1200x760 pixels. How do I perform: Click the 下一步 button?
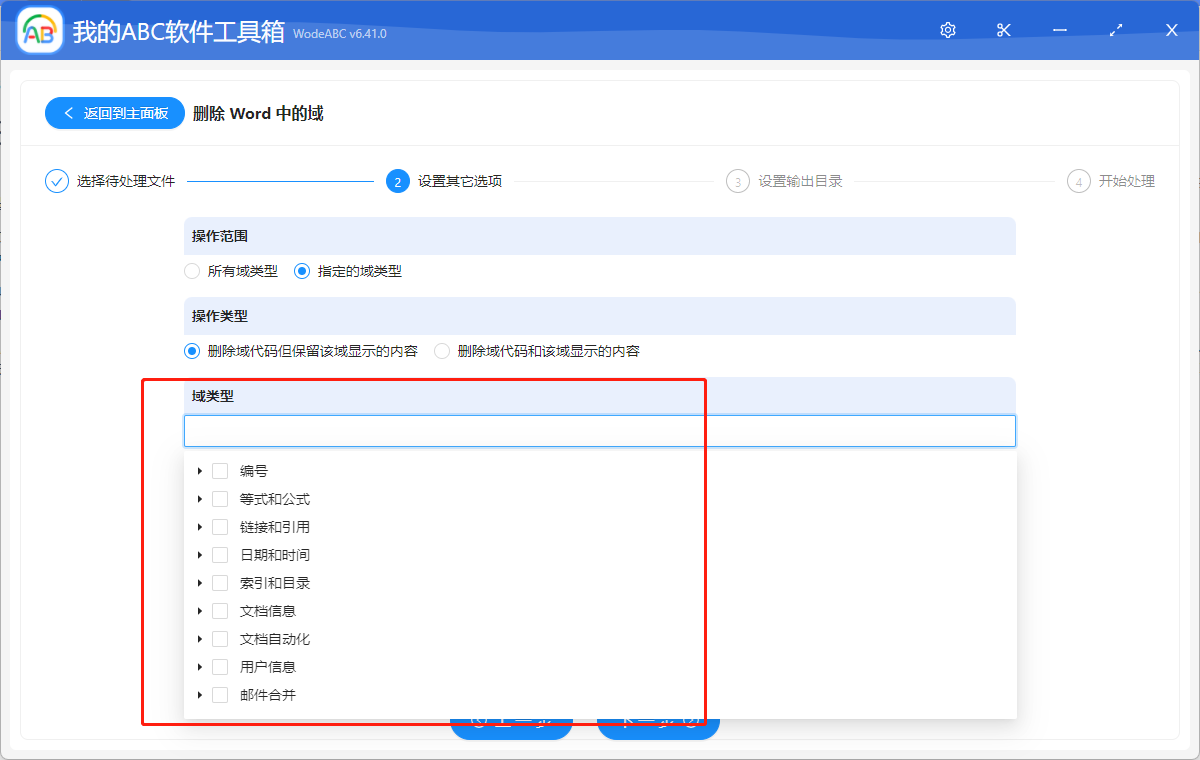658,720
